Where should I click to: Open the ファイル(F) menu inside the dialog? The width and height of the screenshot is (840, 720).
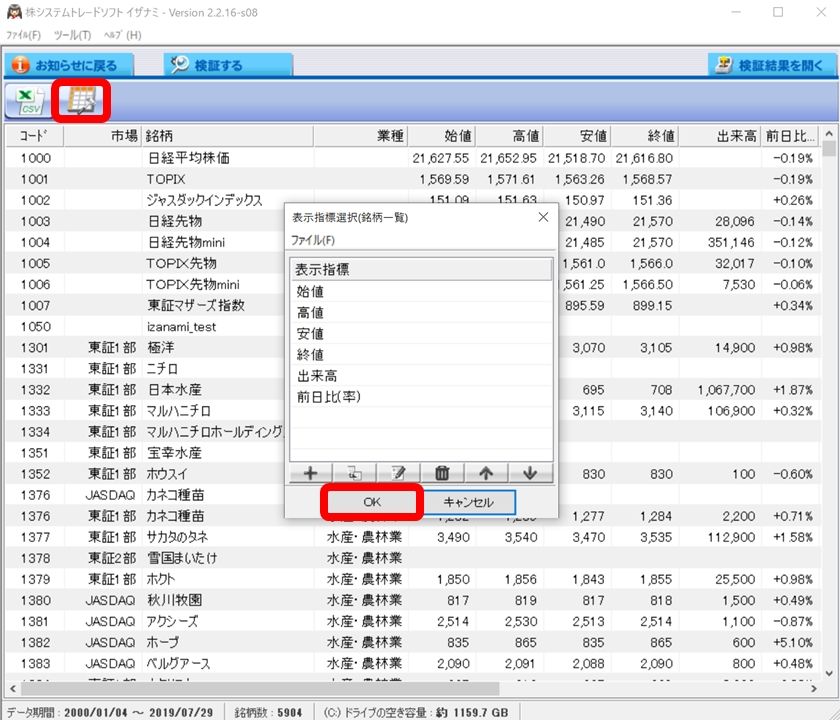click(312, 241)
